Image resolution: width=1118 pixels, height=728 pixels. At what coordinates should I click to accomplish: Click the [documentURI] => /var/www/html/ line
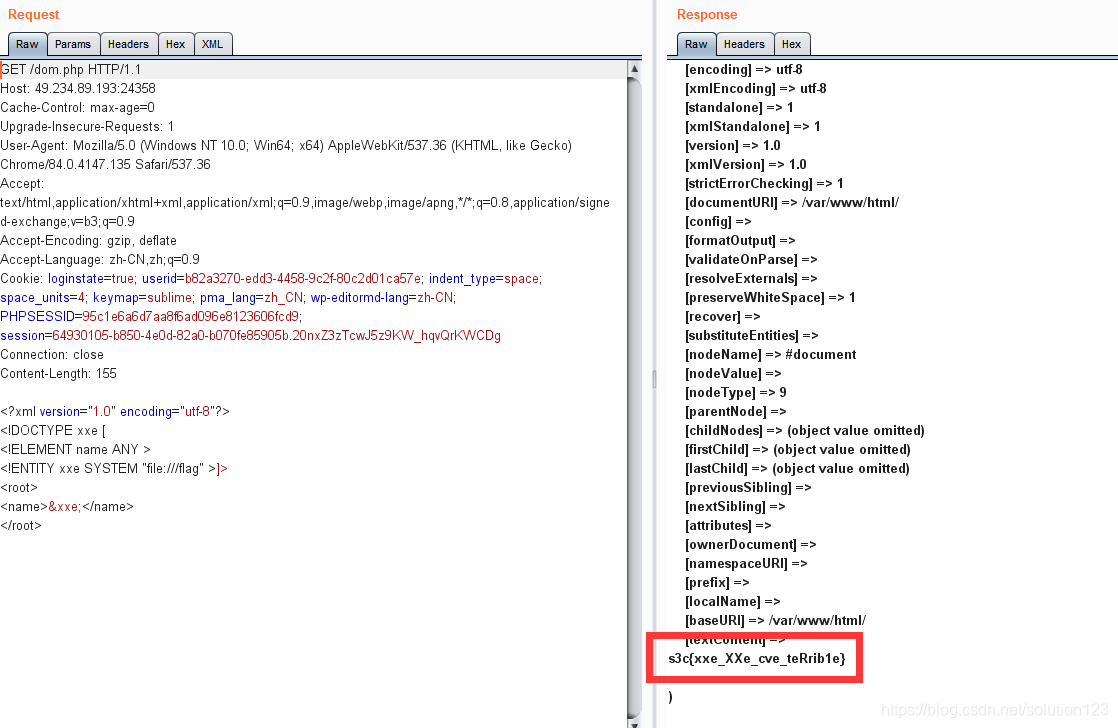coord(792,202)
